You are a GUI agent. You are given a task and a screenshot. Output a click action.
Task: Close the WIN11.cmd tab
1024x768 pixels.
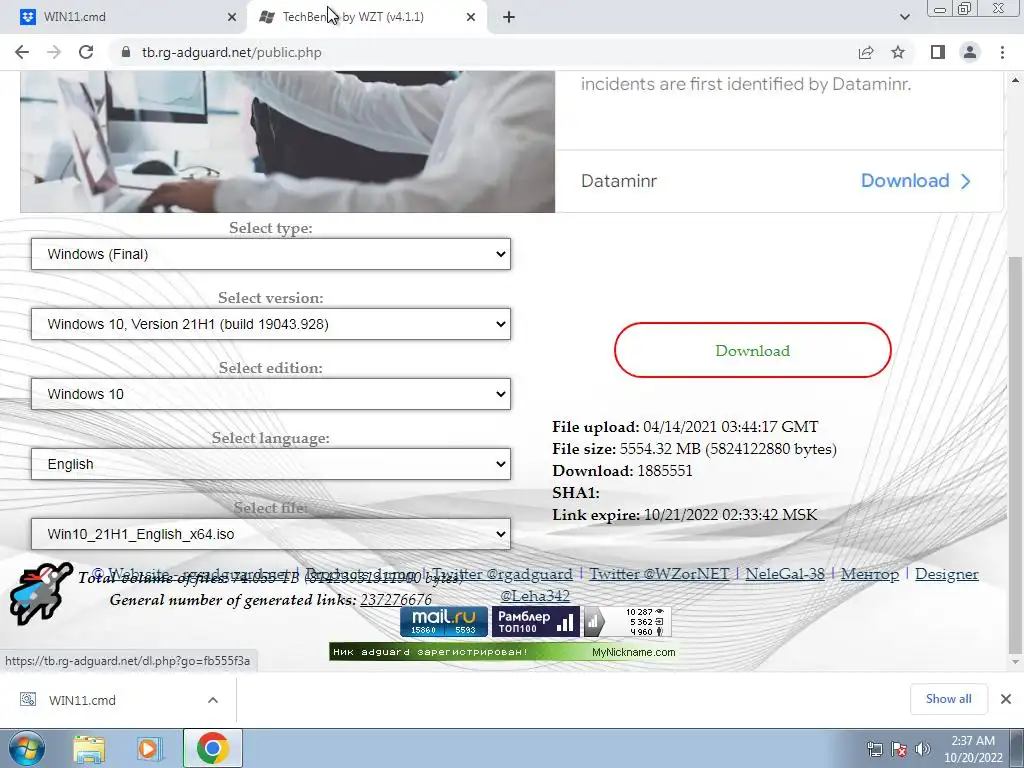(232, 17)
